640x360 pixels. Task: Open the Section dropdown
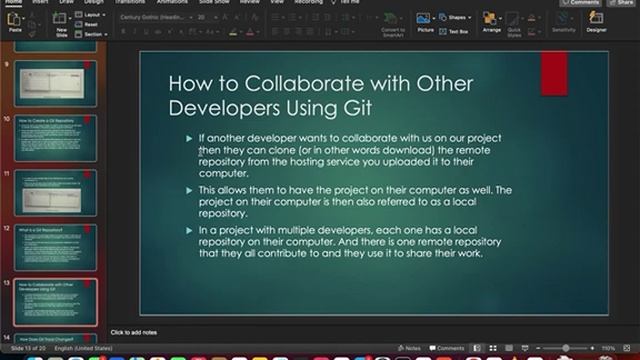click(x=91, y=34)
